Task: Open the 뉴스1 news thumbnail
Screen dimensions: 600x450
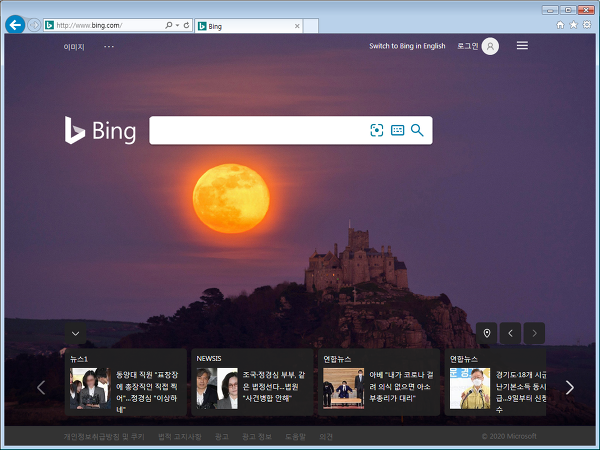Action: (x=90, y=388)
